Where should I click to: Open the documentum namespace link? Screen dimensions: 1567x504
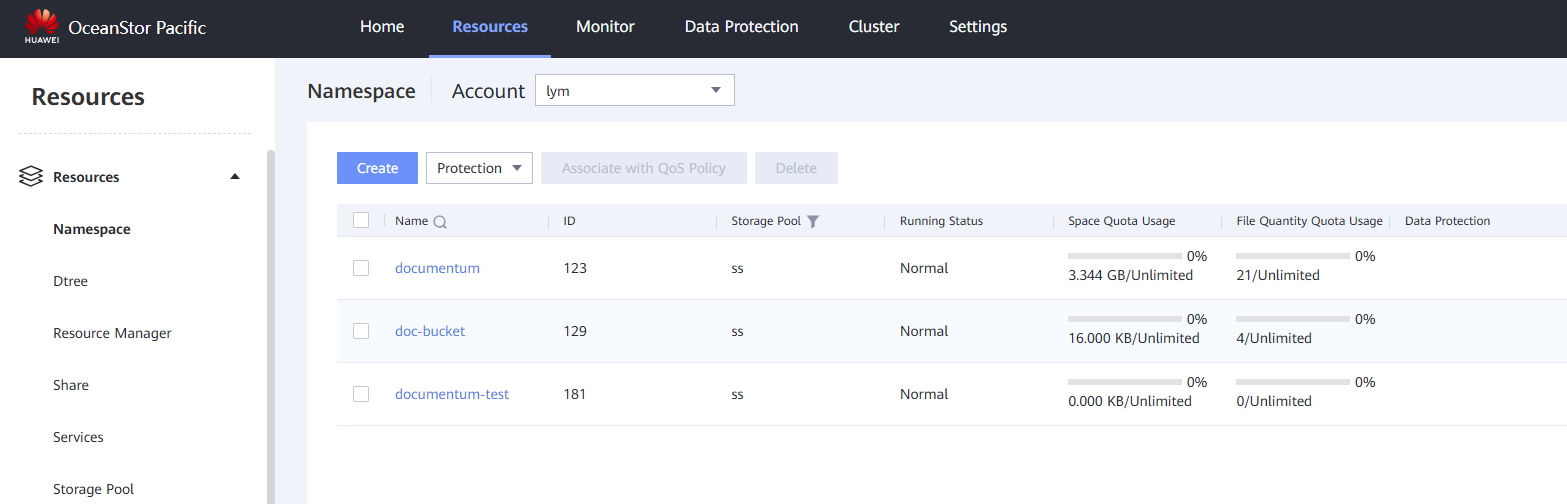click(437, 268)
